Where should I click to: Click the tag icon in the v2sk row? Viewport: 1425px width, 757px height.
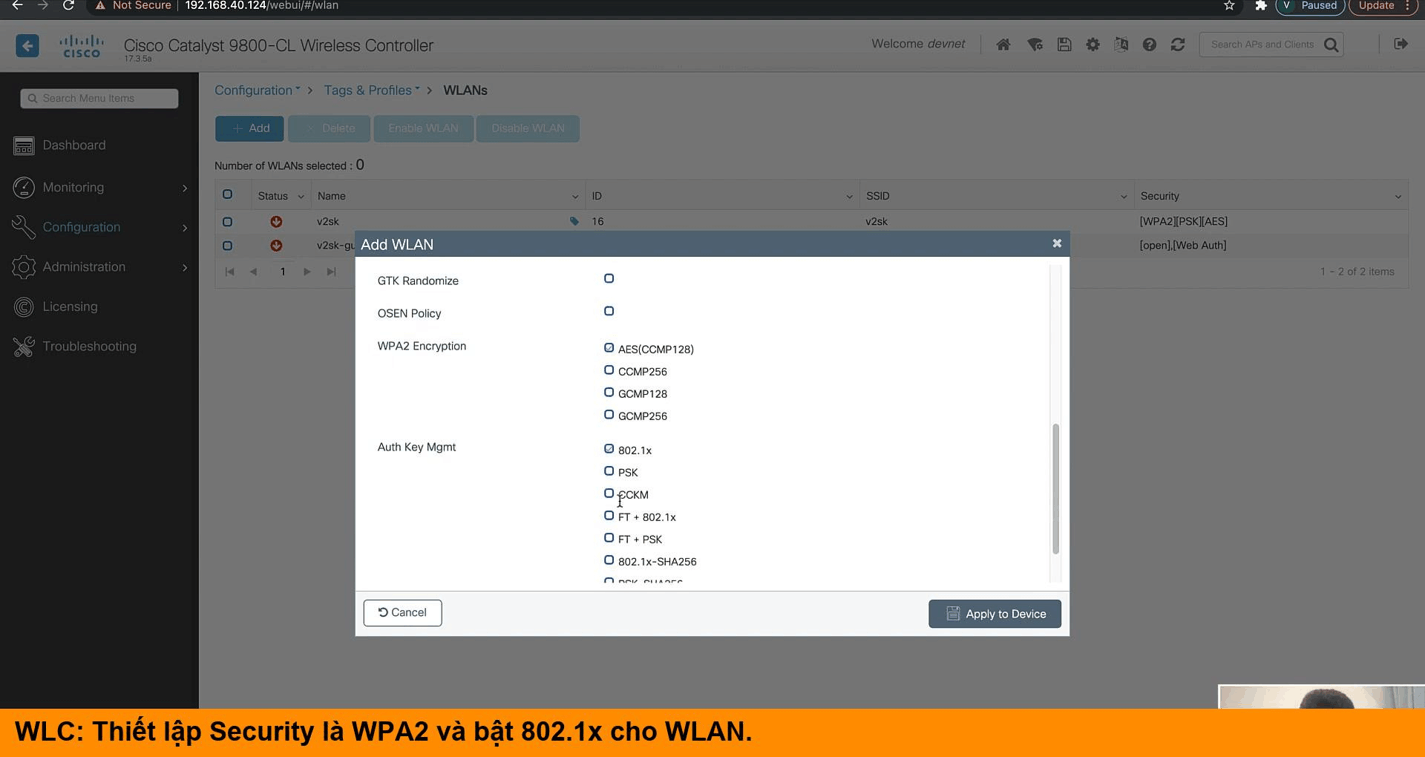(x=574, y=222)
